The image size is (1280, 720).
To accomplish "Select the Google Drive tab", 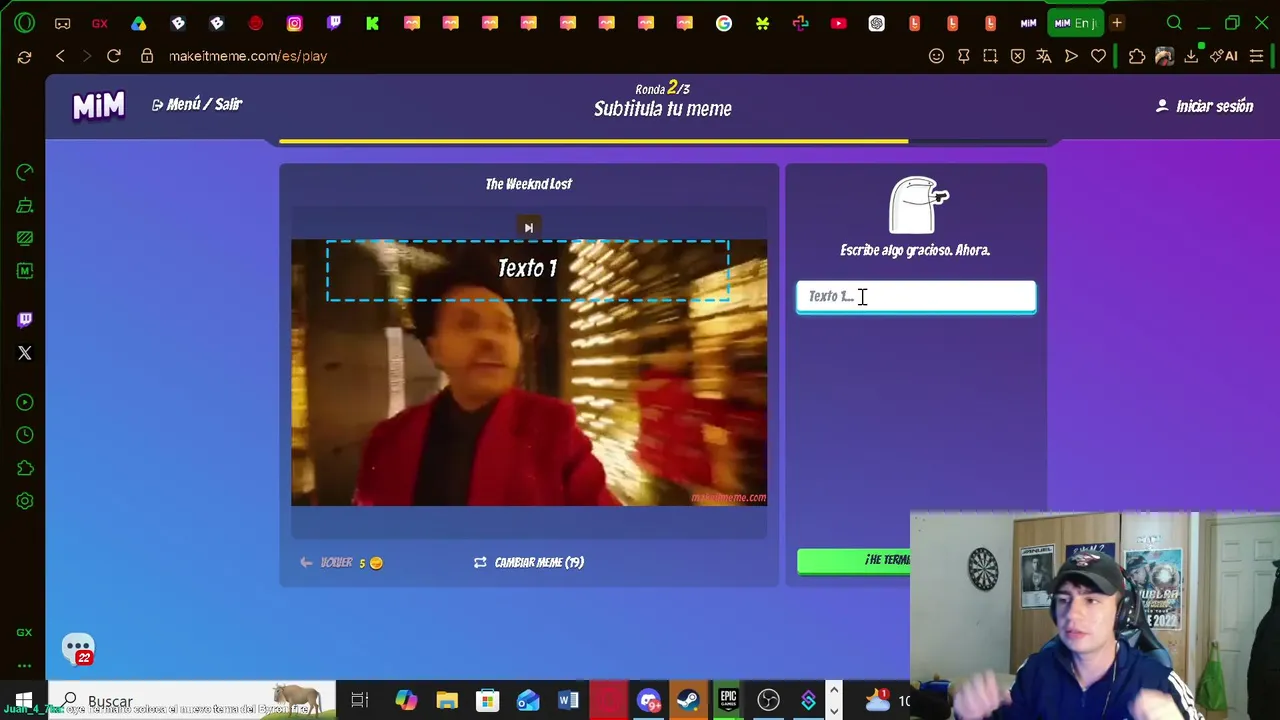I will pos(139,23).
